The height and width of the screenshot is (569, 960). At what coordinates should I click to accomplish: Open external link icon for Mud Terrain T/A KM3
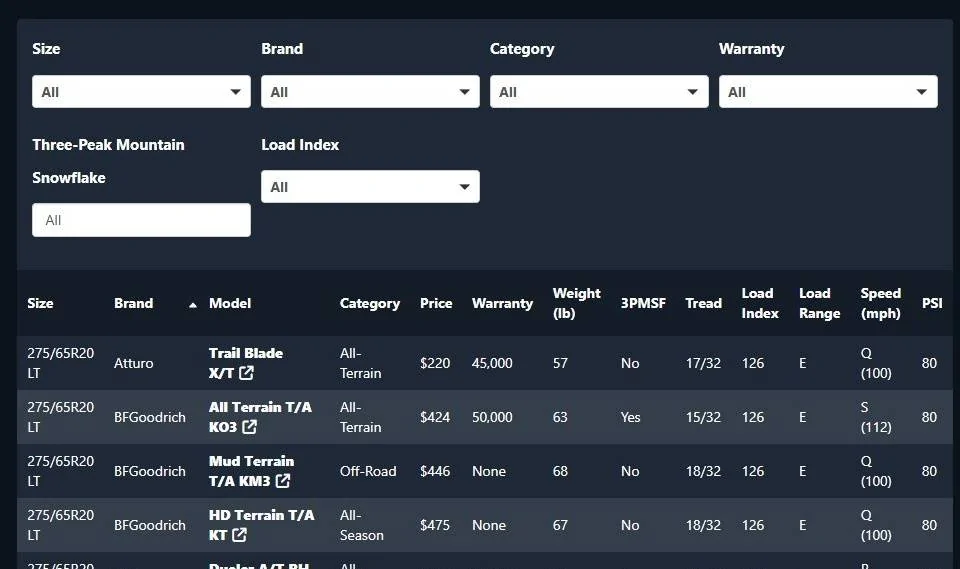pos(282,481)
